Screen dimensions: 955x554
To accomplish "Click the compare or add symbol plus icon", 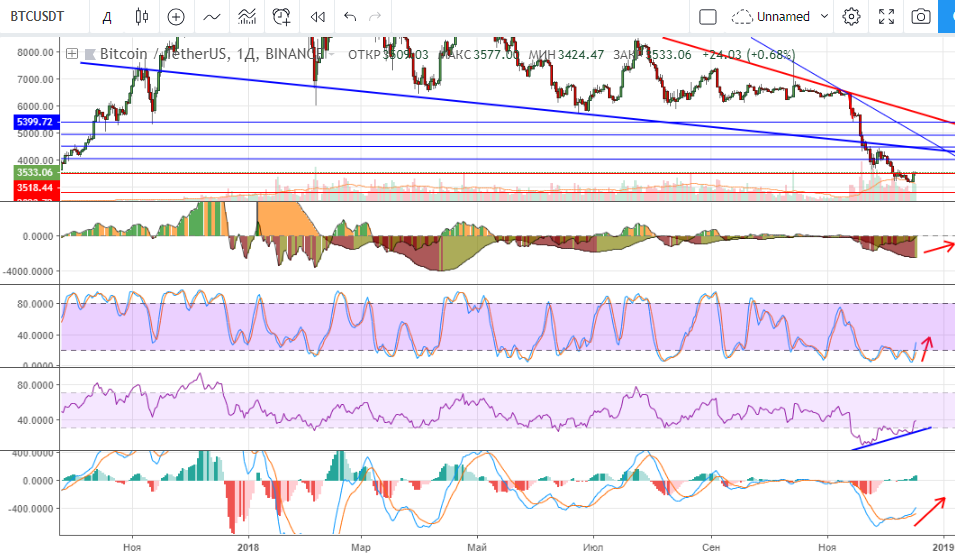I will pyautogui.click(x=176, y=16).
